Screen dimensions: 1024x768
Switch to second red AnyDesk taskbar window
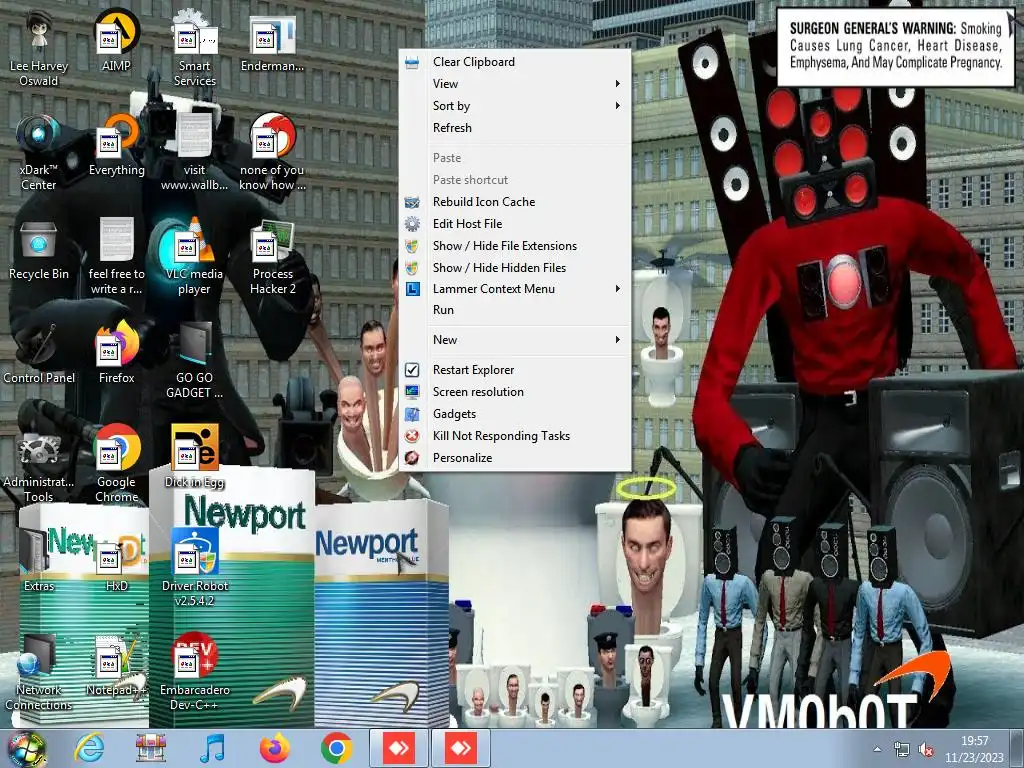(x=461, y=748)
